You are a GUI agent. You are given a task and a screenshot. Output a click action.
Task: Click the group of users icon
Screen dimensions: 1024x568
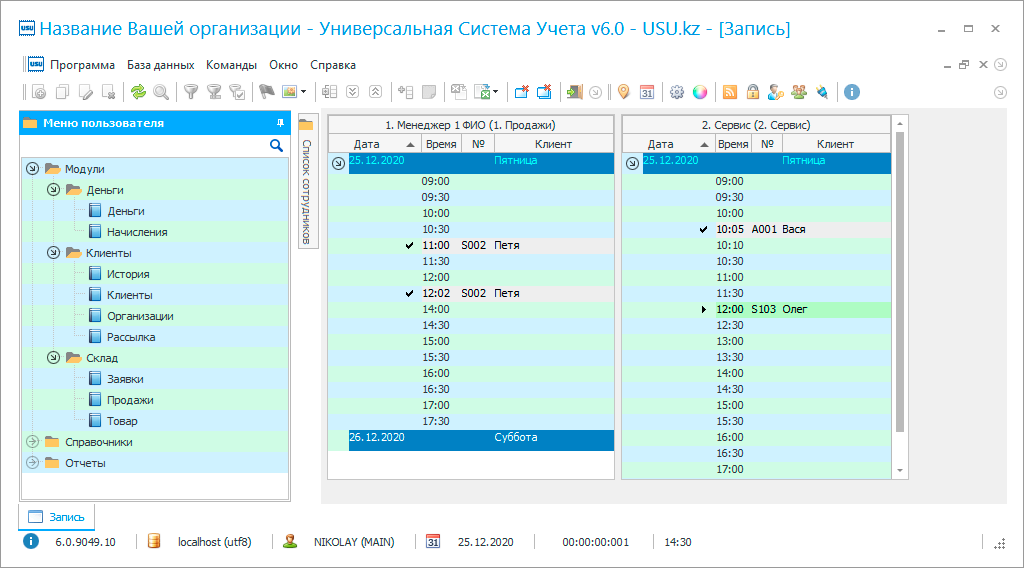pyautogui.click(x=799, y=92)
